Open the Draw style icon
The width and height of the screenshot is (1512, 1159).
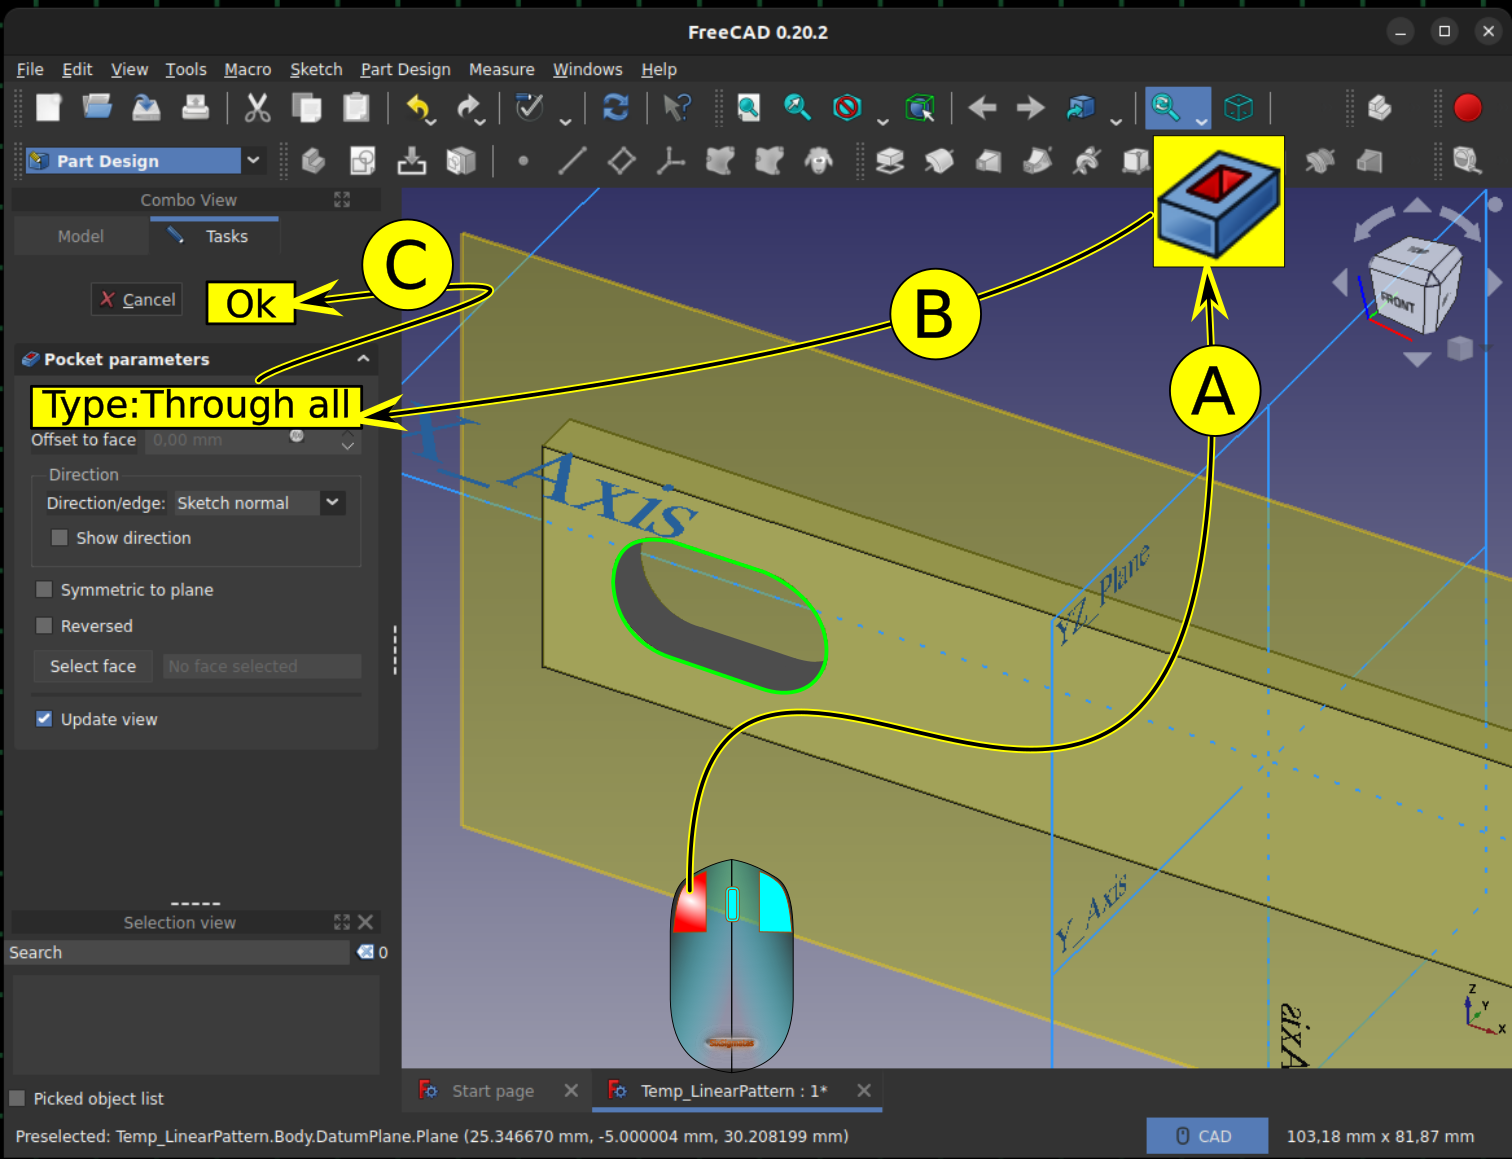click(847, 107)
